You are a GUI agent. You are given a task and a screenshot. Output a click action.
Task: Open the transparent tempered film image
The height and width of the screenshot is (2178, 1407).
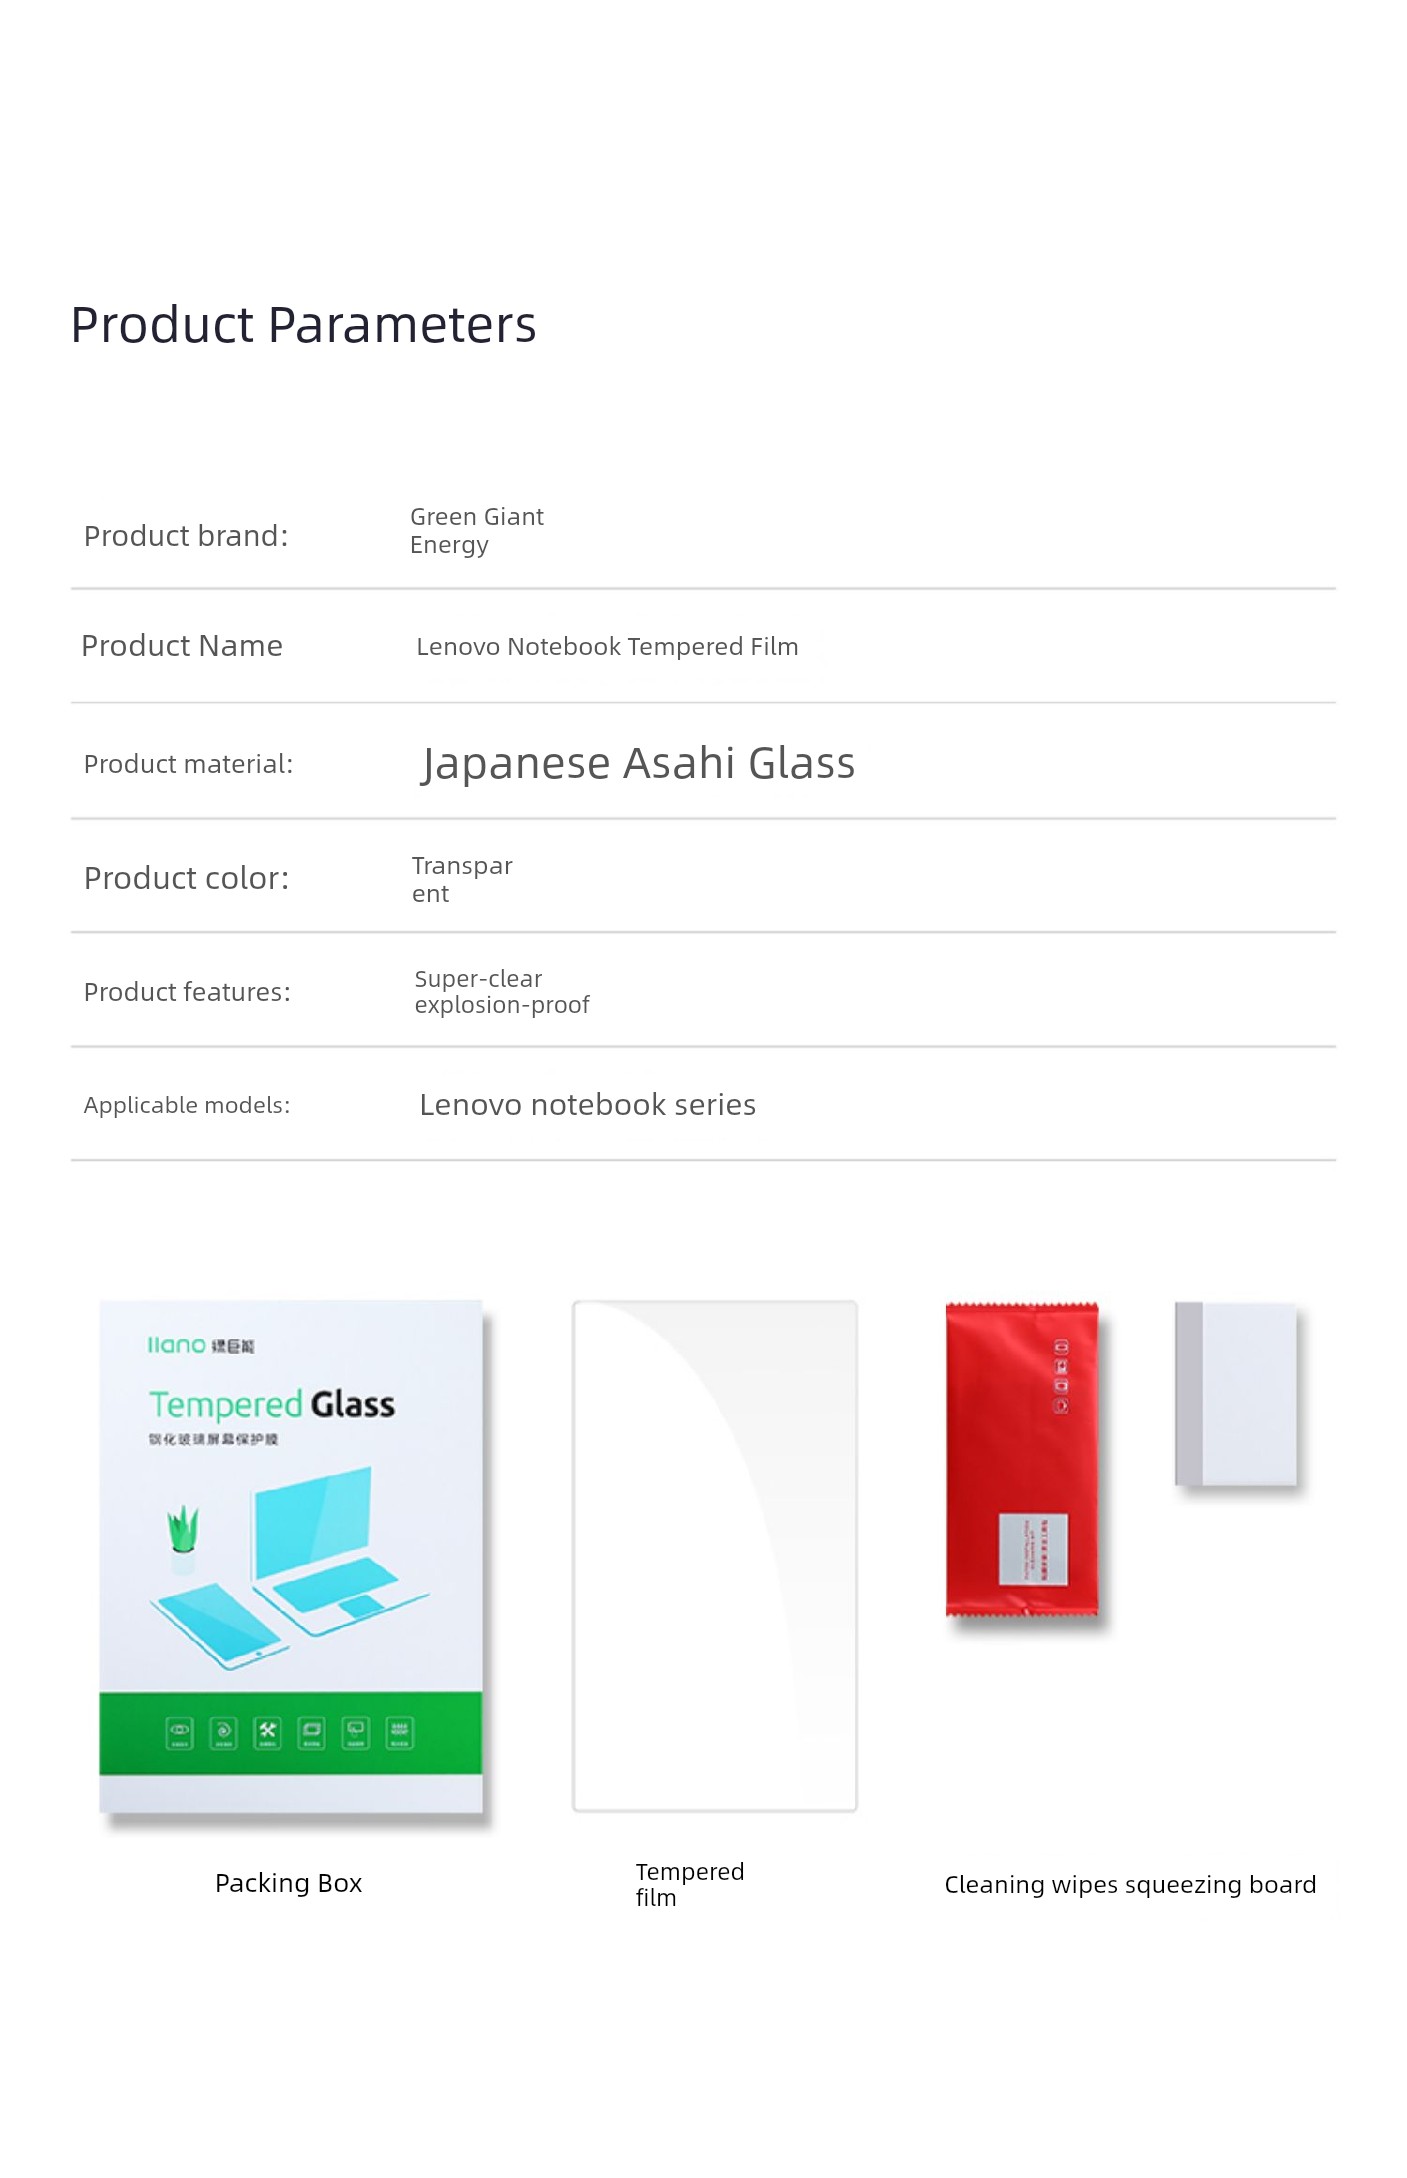pyautogui.click(x=715, y=1556)
